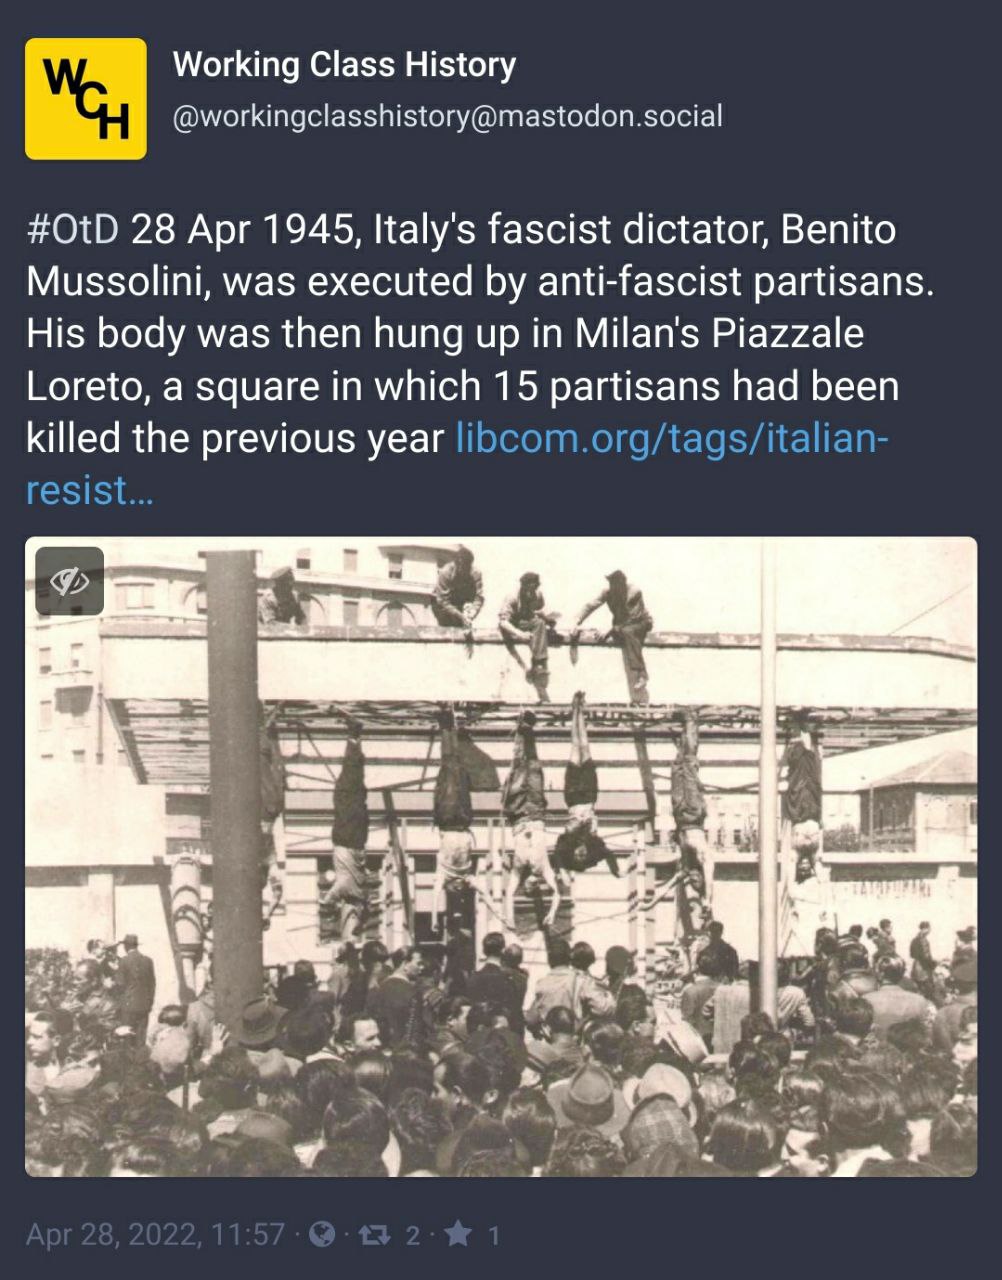Click the Apr 28, 2022, 11:57 timestamp
Viewport: 1002px width, 1280px height.
point(155,1236)
